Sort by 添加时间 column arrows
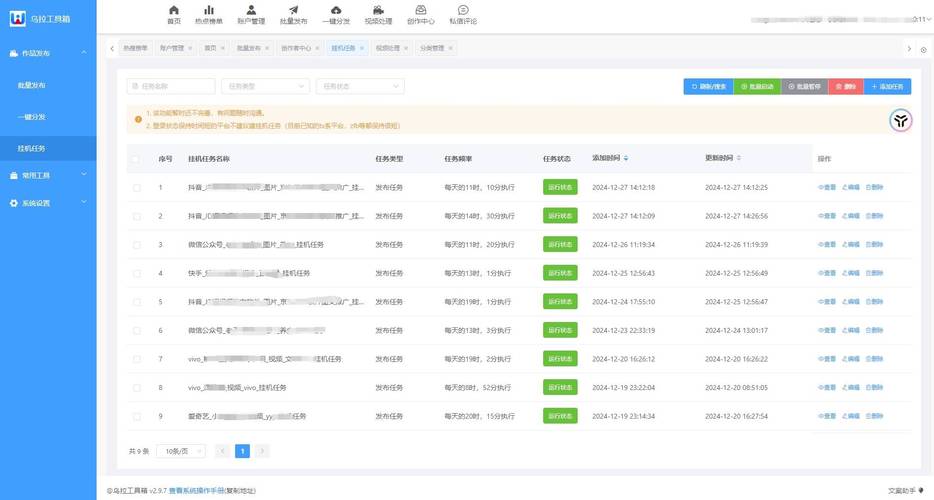The width and height of the screenshot is (934, 500). pyautogui.click(x=626, y=158)
